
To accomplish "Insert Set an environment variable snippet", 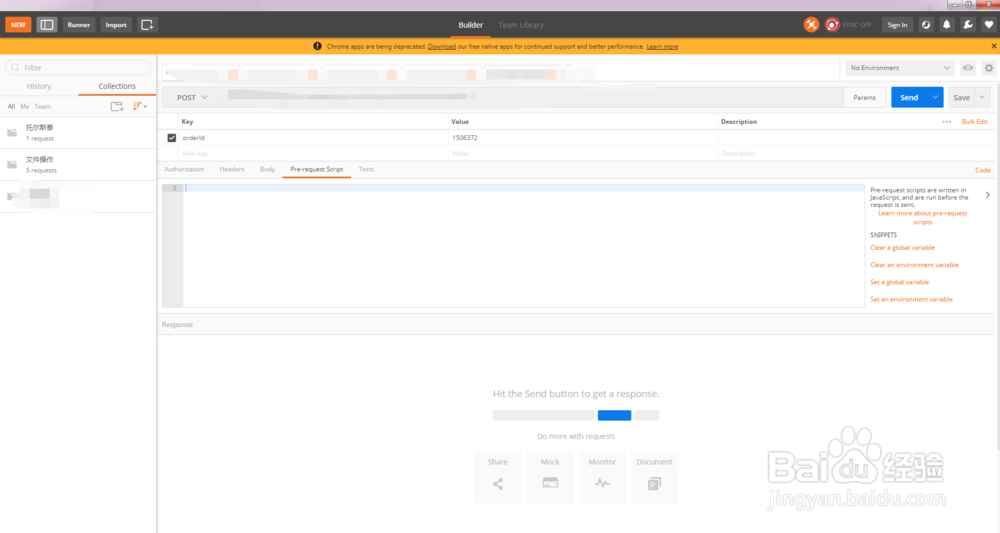I will point(911,299).
